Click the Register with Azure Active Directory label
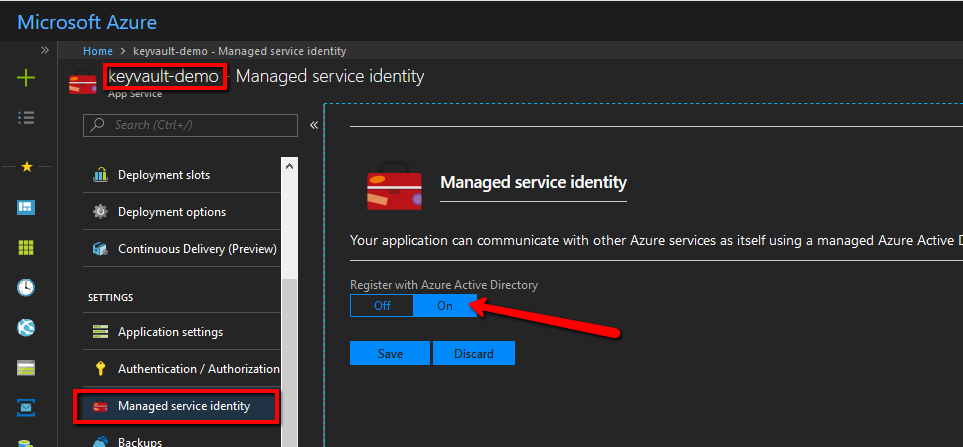 [443, 285]
